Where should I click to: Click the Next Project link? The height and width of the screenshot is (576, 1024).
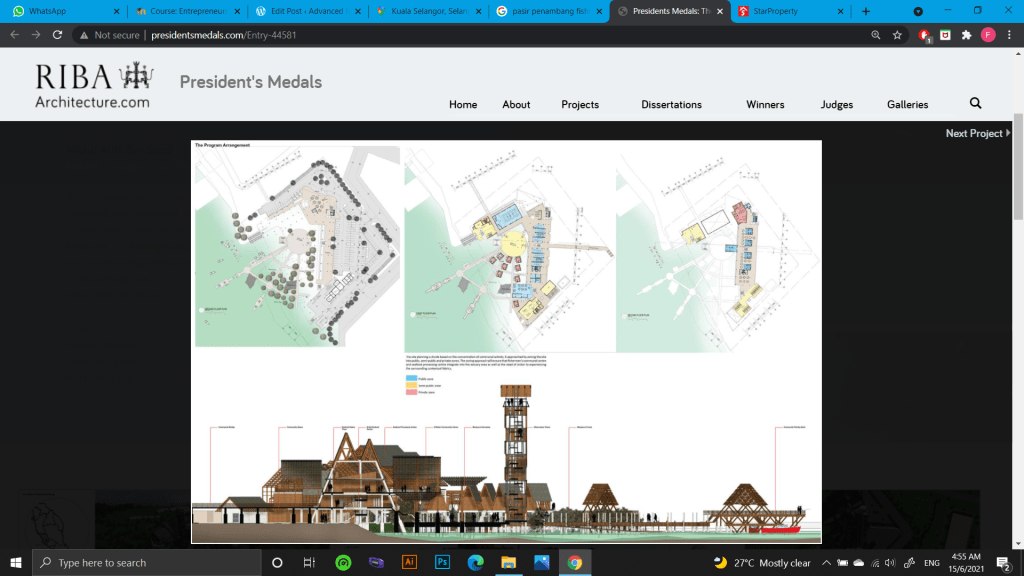pos(974,133)
